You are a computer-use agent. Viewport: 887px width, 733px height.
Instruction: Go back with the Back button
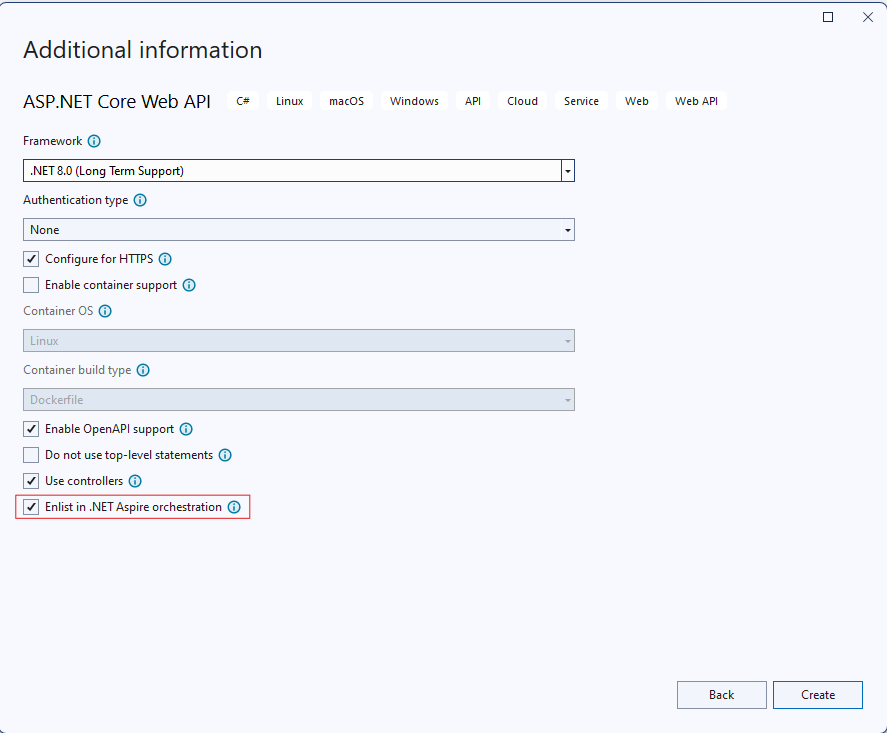pyautogui.click(x=721, y=695)
